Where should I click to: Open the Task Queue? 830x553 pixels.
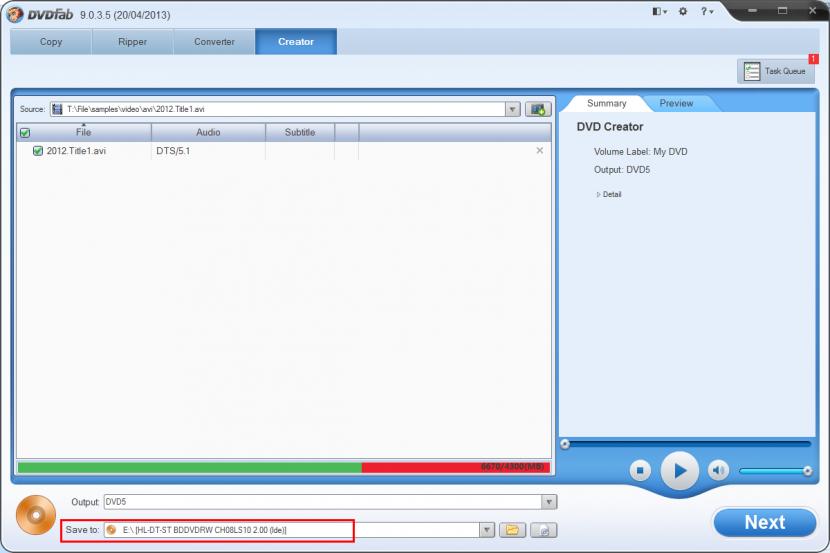775,71
